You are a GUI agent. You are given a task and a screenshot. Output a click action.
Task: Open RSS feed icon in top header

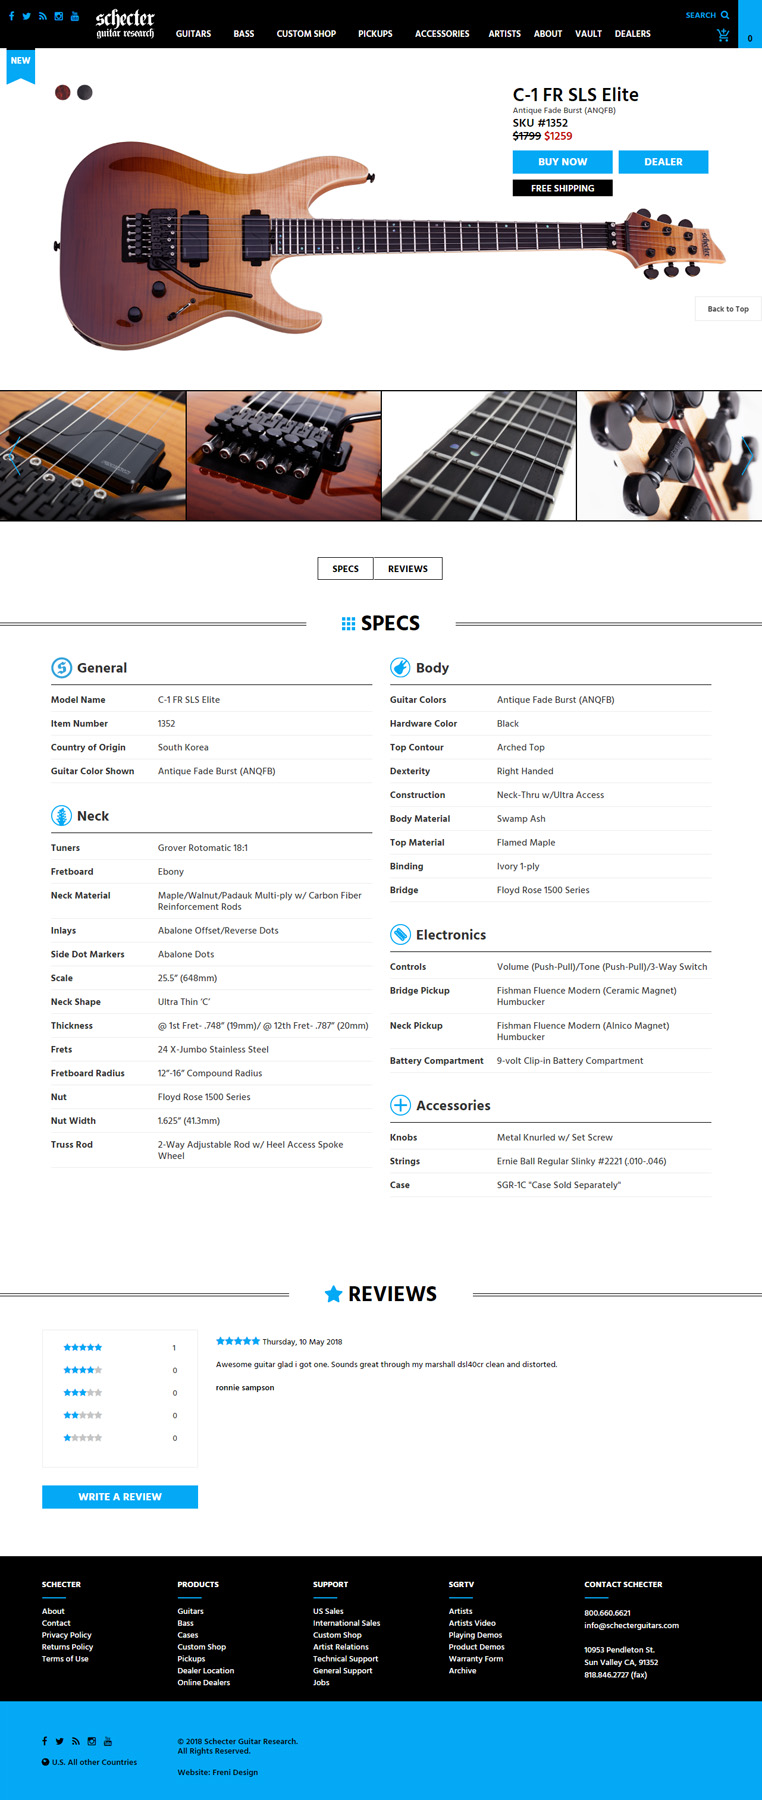(43, 16)
